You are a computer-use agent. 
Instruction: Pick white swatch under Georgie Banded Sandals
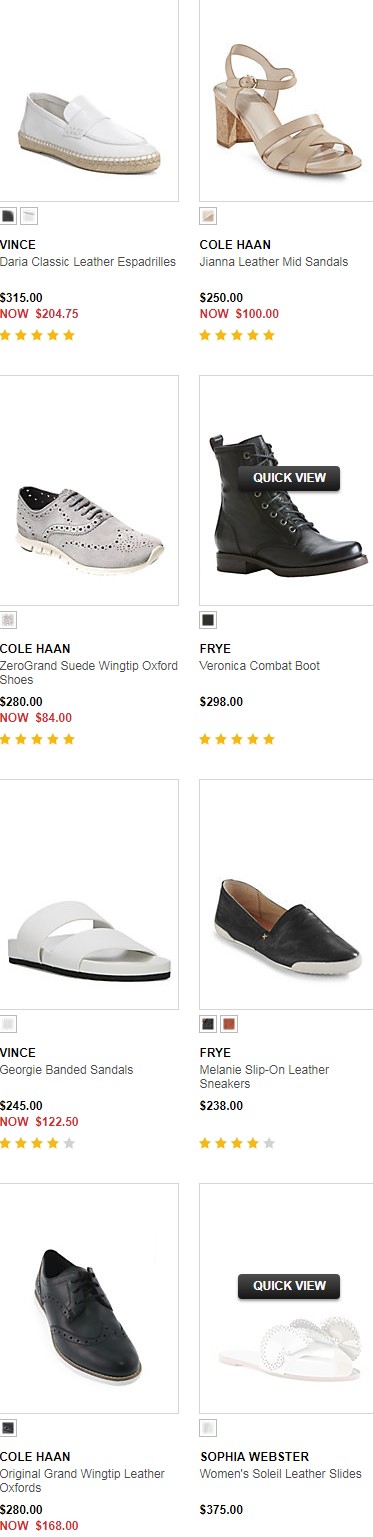(8, 1024)
